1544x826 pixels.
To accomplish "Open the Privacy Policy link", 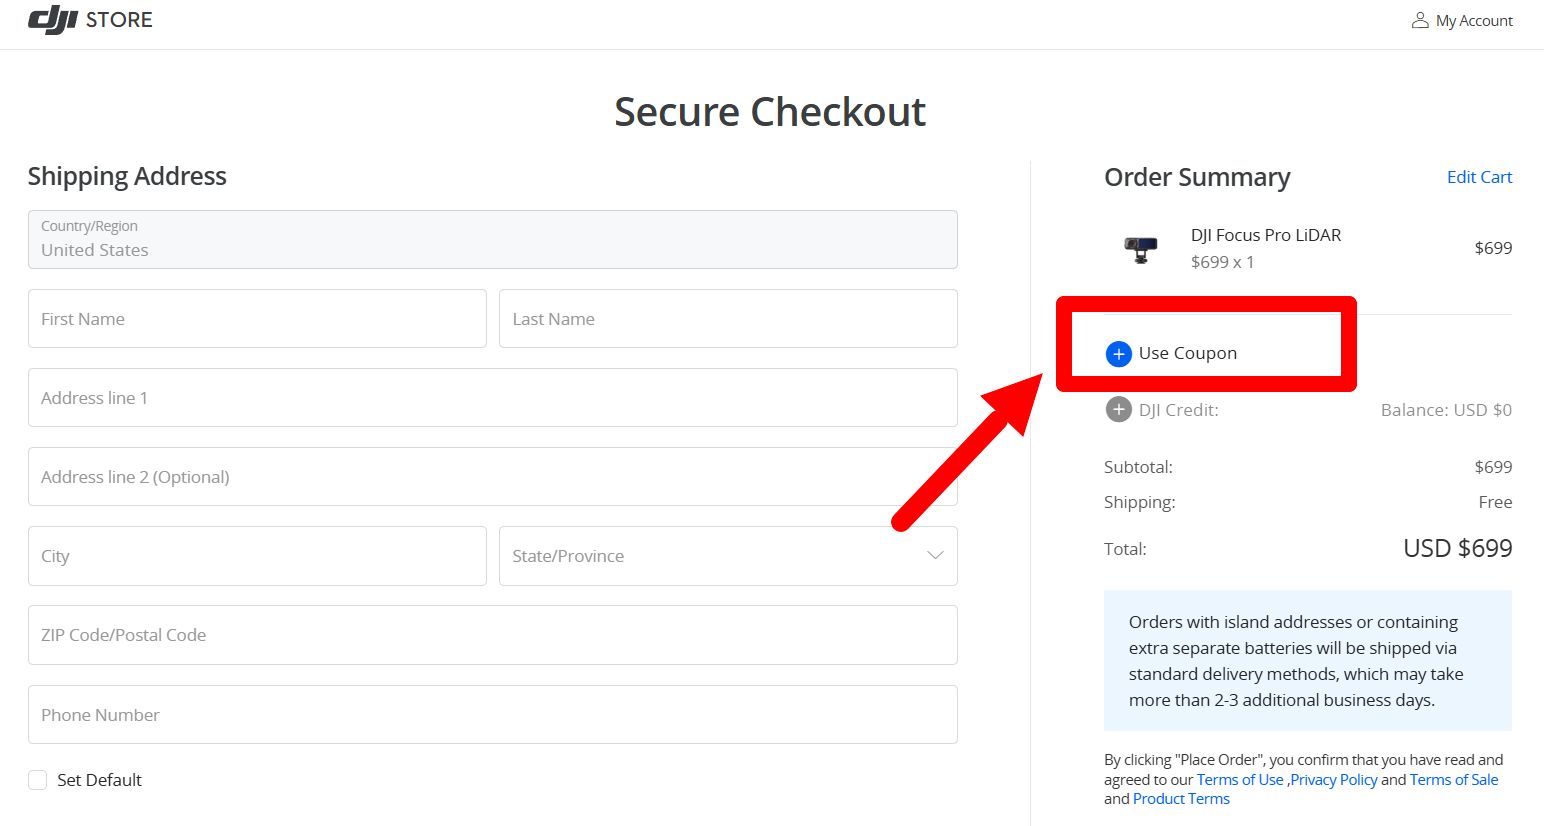I will (1334, 780).
